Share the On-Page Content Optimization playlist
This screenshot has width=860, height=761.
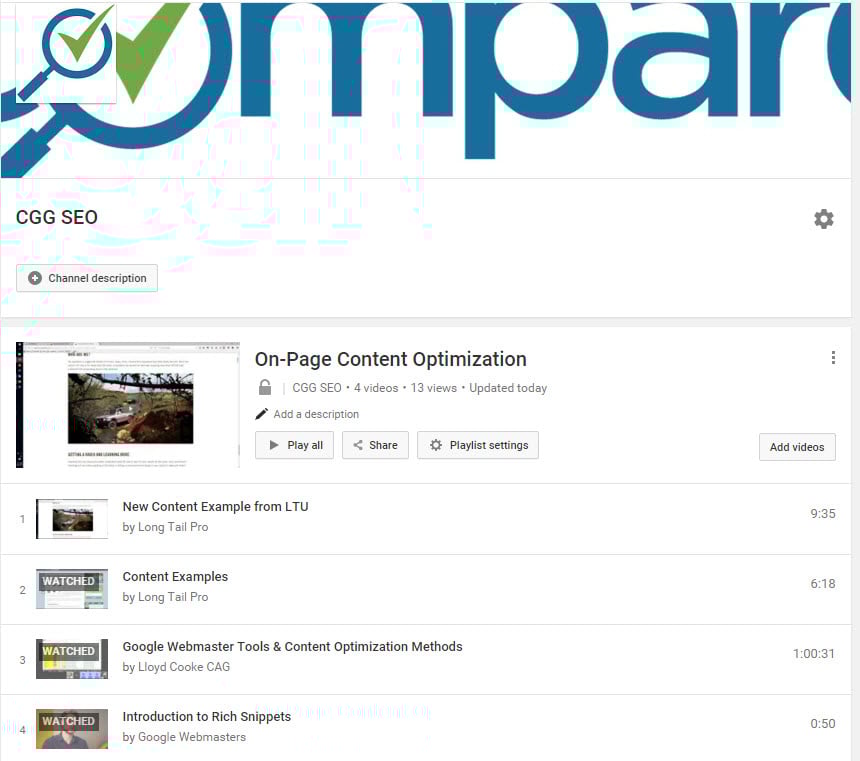[375, 445]
